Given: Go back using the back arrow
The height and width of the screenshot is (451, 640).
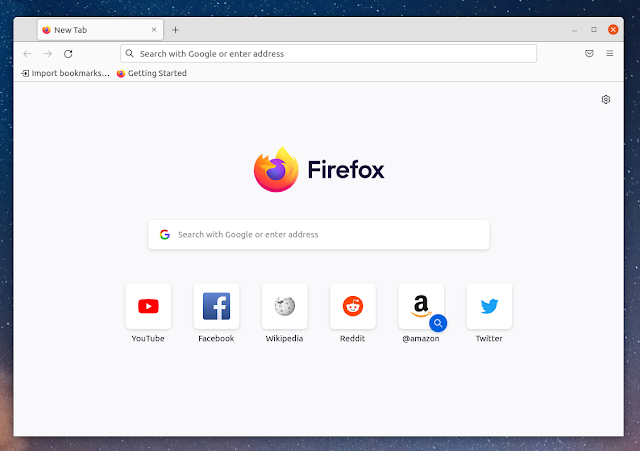Looking at the screenshot, I should point(27,54).
